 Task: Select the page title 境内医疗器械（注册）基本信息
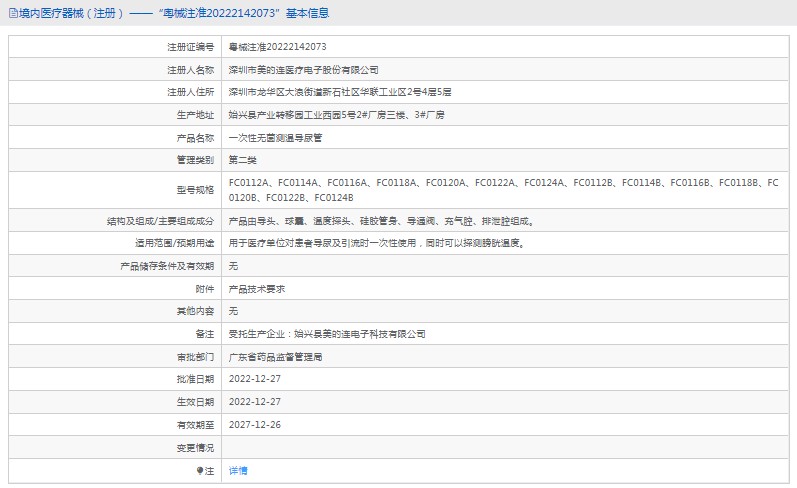pos(173,13)
